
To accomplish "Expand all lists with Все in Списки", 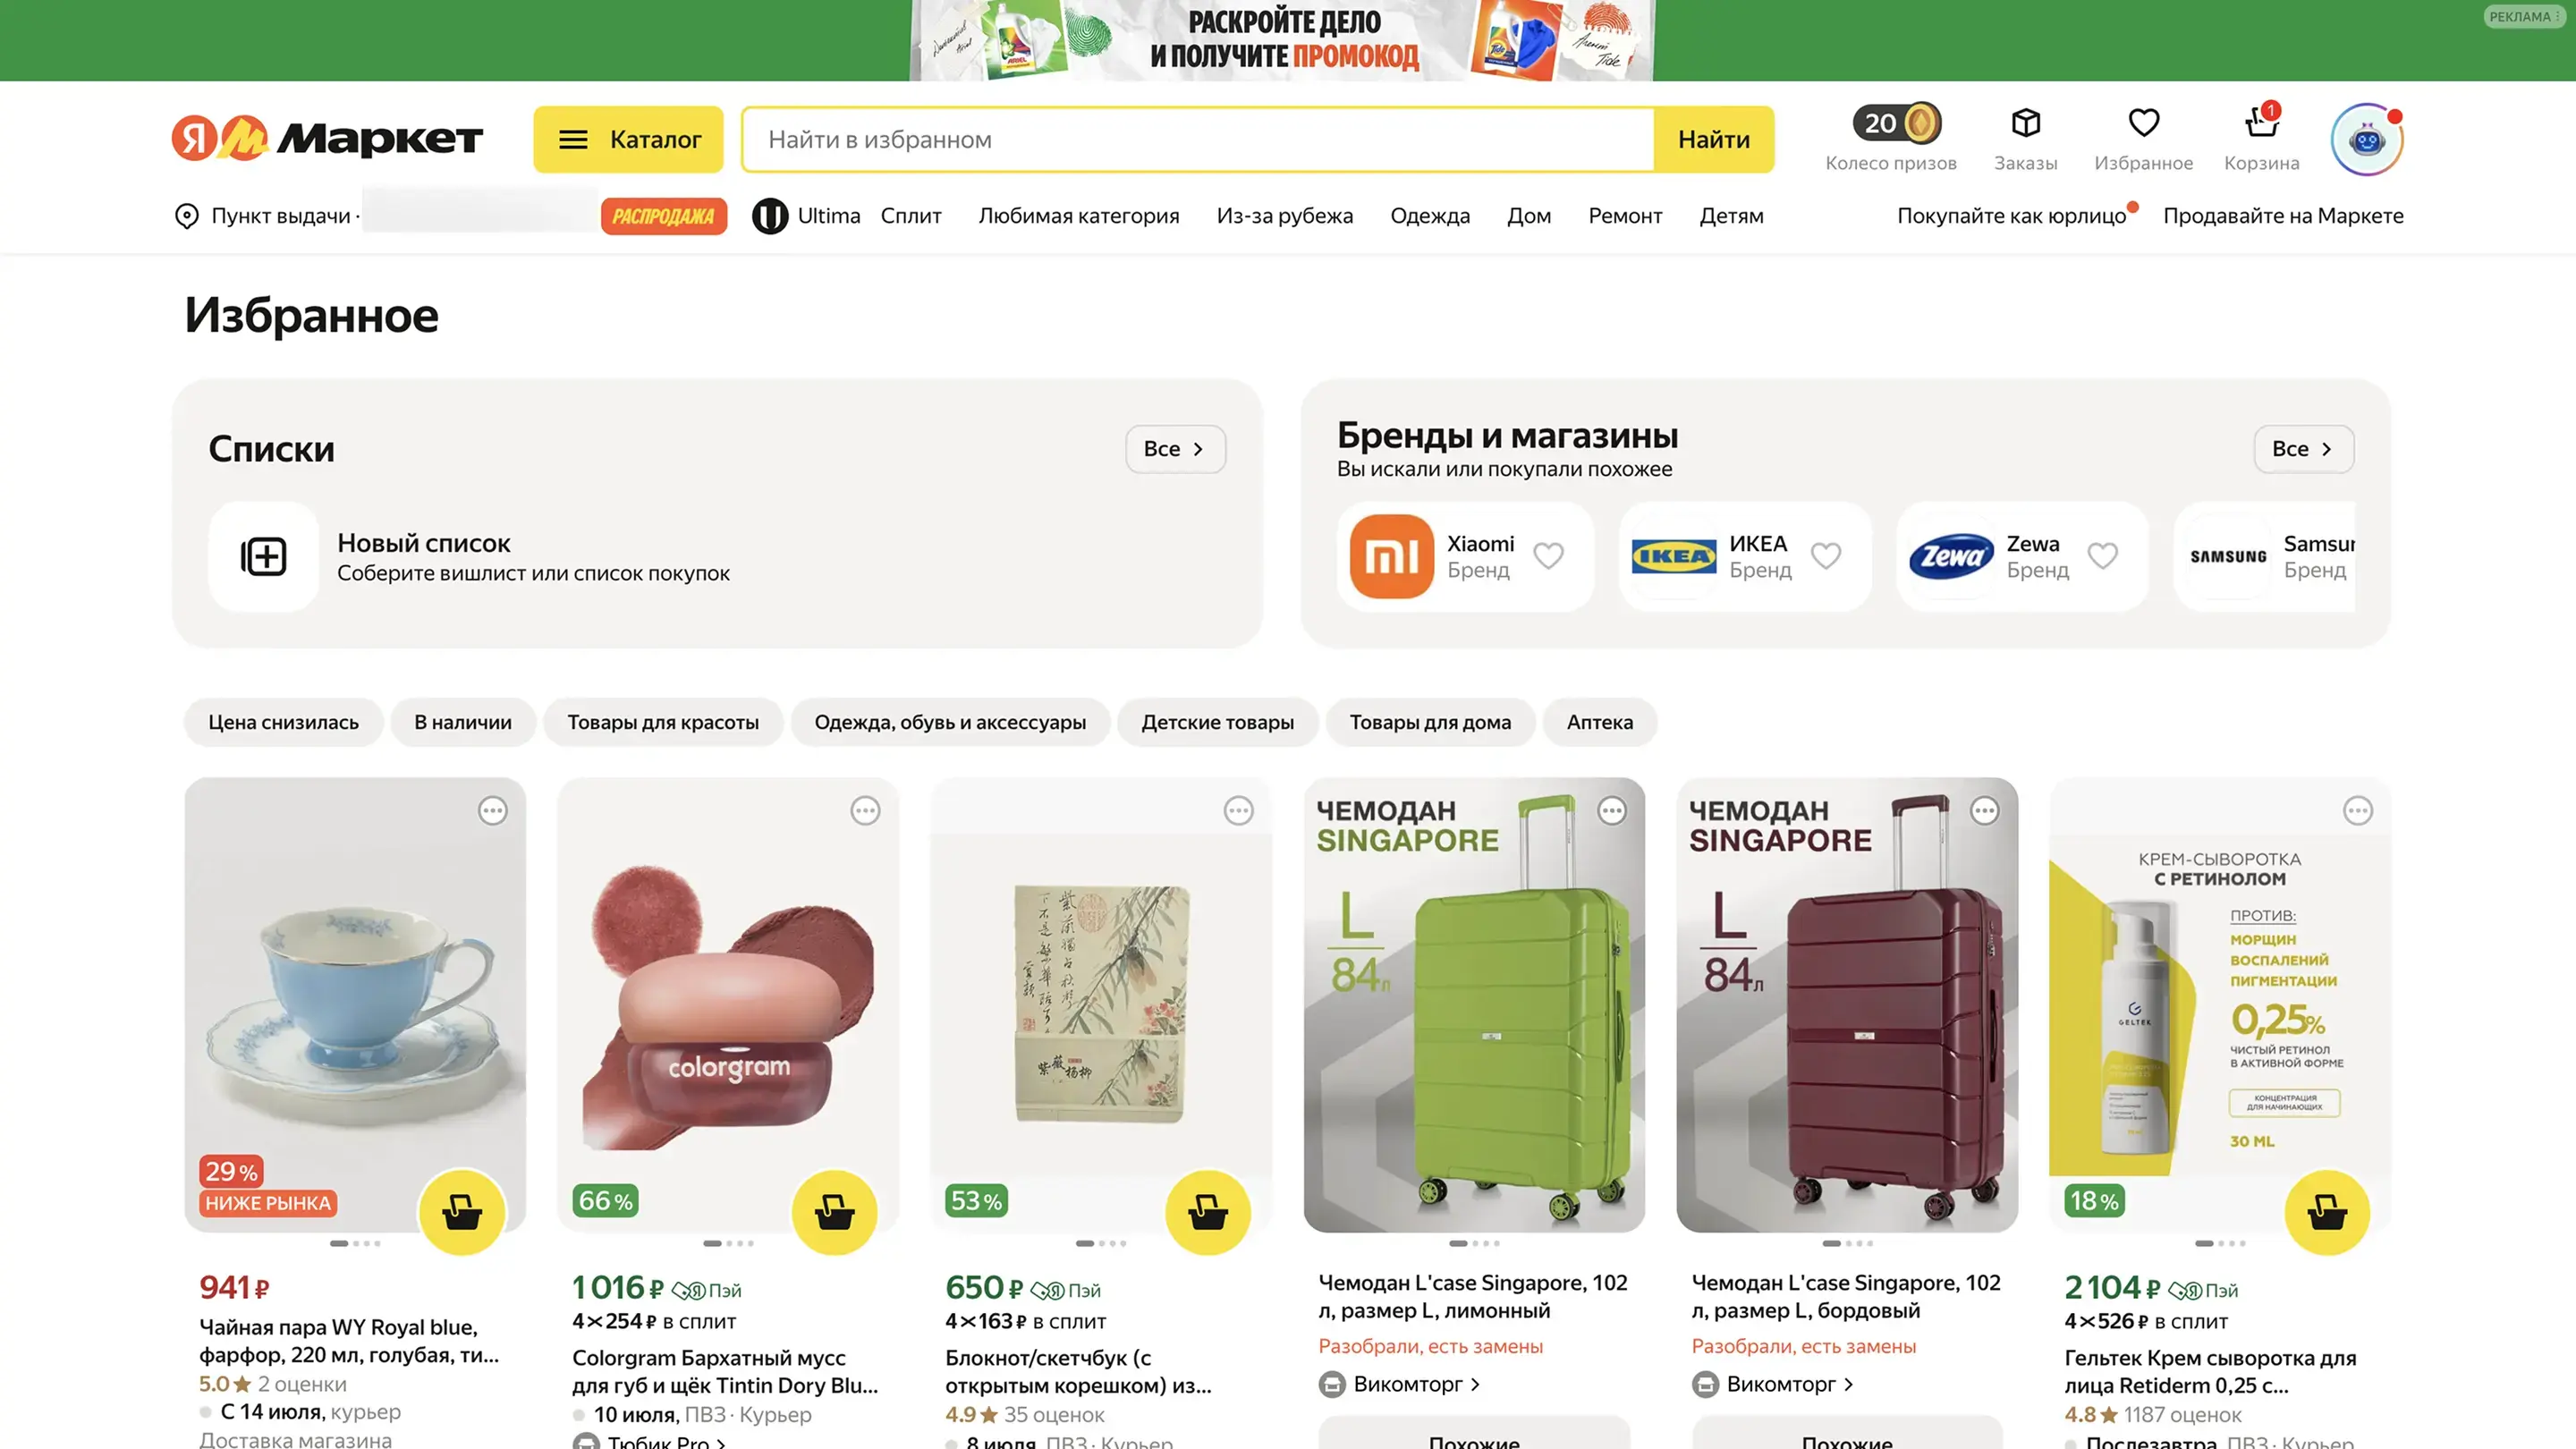I will (1175, 449).
